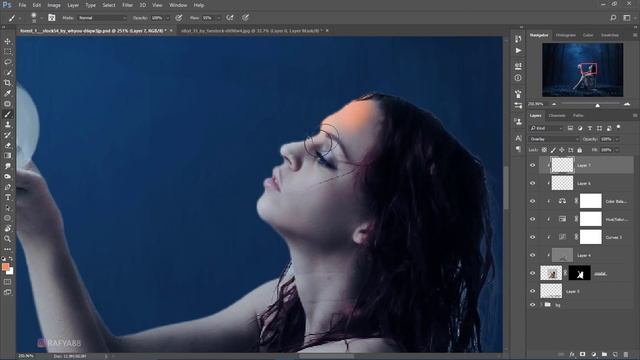Open the layer blend mode Overlay dropdown
The height and width of the screenshot is (360, 640).
click(554, 139)
